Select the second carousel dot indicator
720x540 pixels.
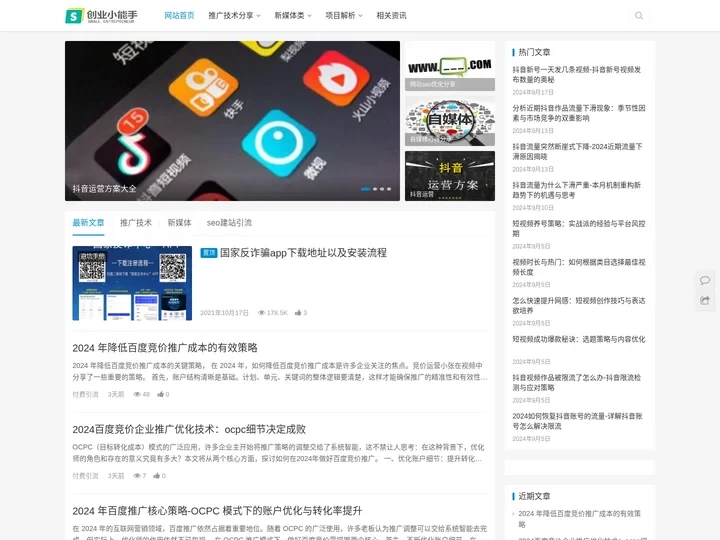coord(375,189)
